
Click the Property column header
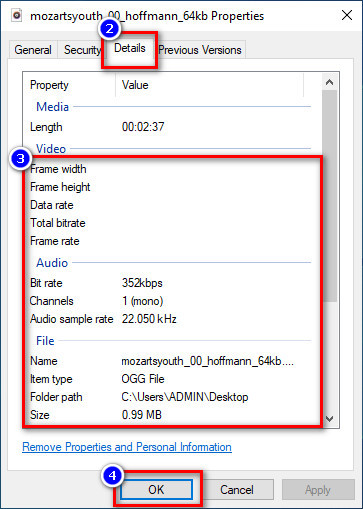click(x=49, y=85)
